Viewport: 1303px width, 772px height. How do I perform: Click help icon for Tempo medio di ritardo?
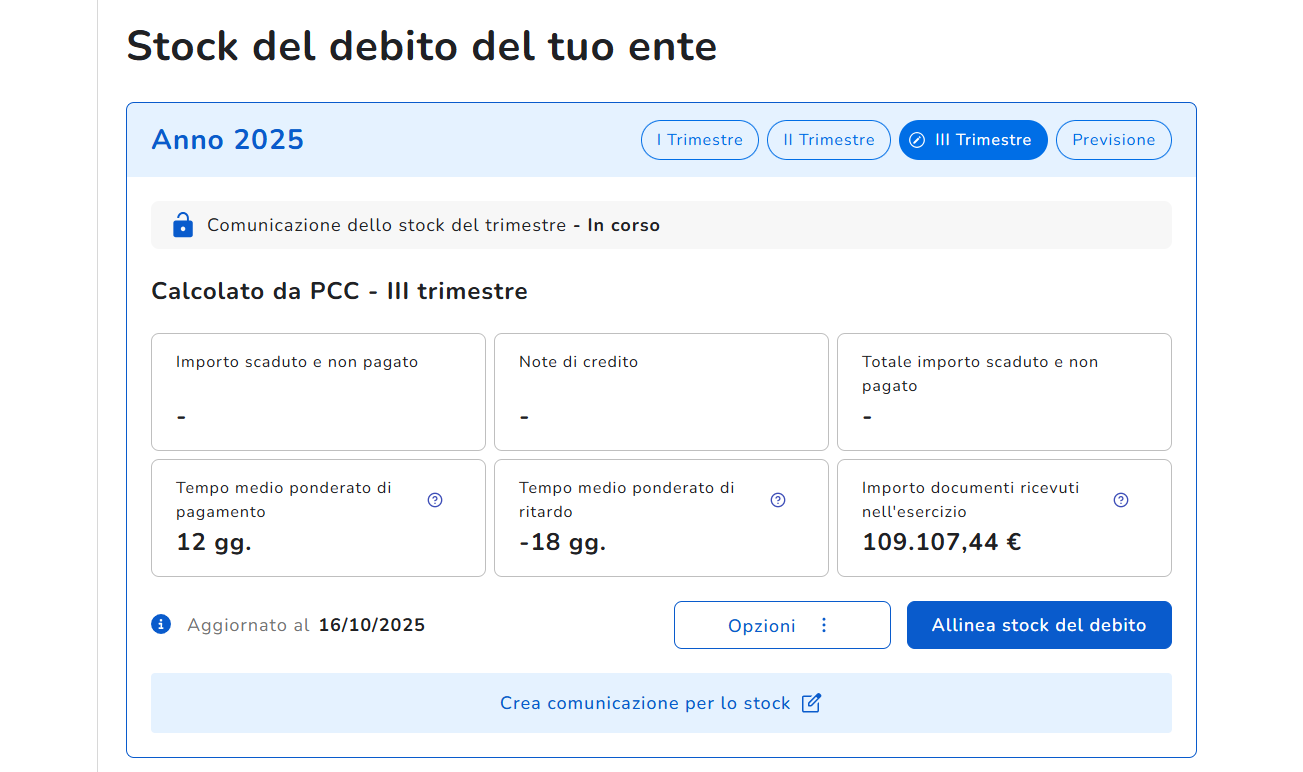(x=778, y=500)
